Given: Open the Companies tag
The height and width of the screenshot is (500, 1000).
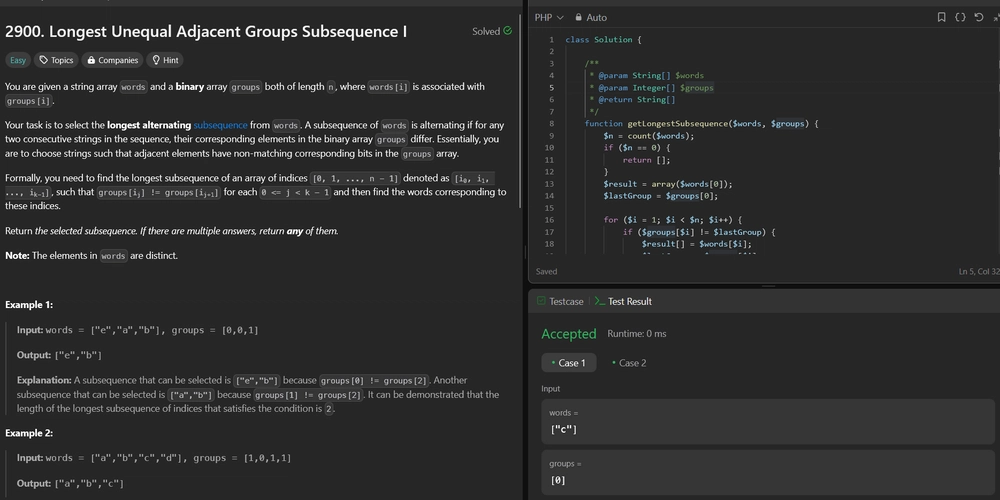Looking at the screenshot, I should click(x=112, y=60).
